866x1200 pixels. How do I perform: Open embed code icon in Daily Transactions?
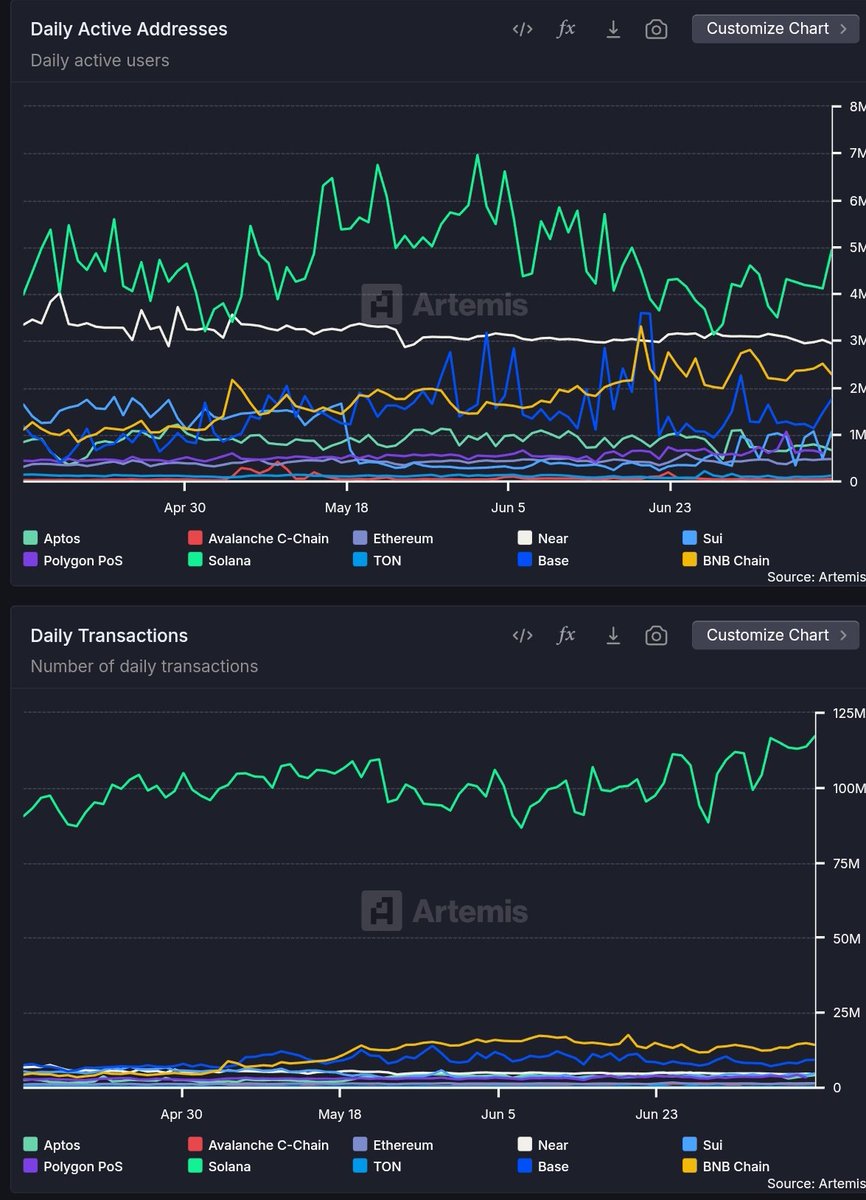(x=522, y=635)
